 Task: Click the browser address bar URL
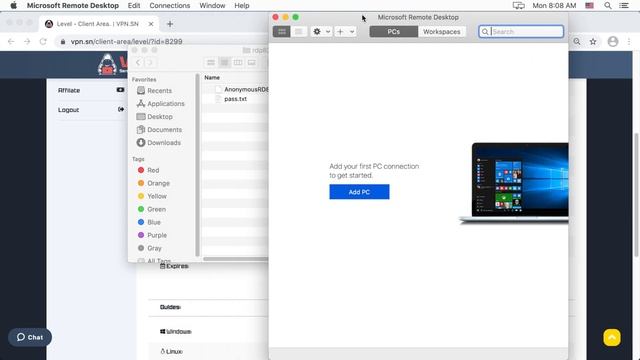(127, 42)
